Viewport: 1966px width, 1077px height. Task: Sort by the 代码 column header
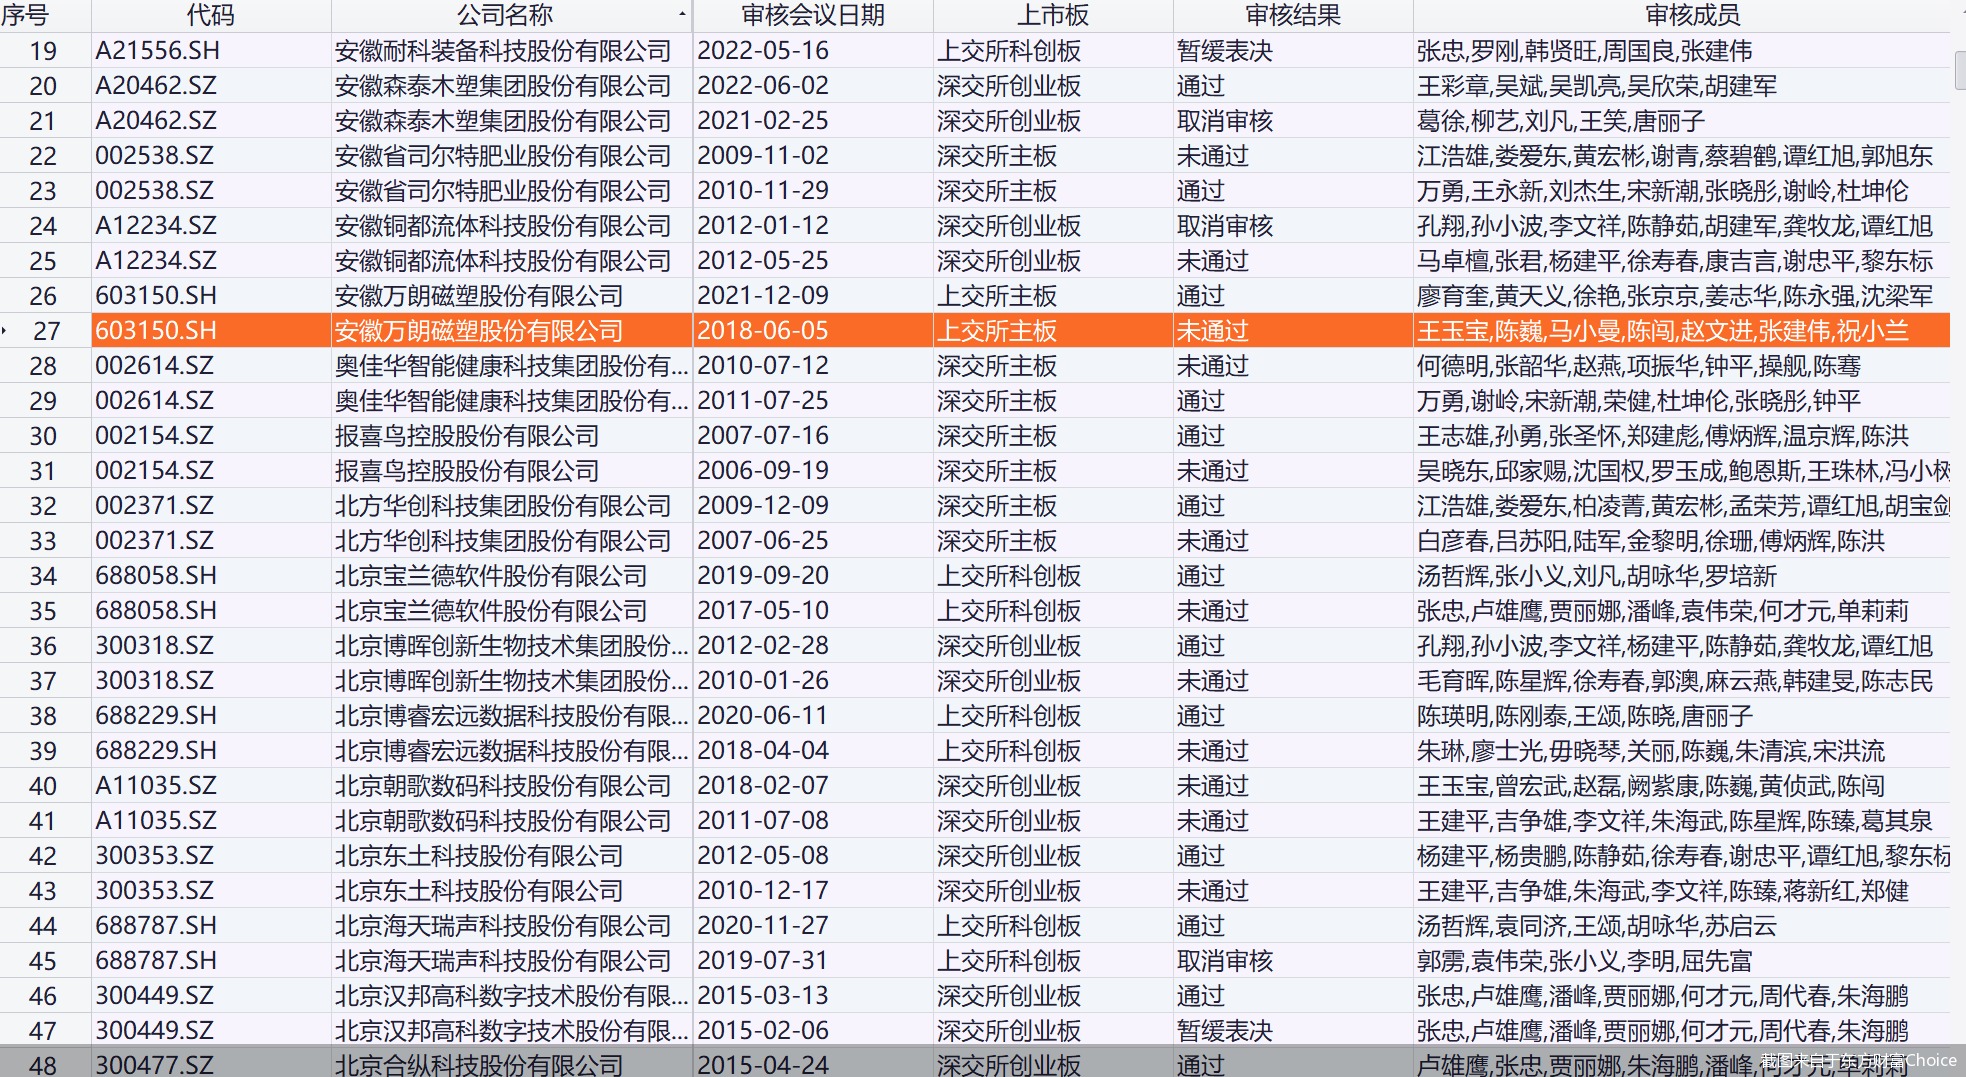[210, 15]
